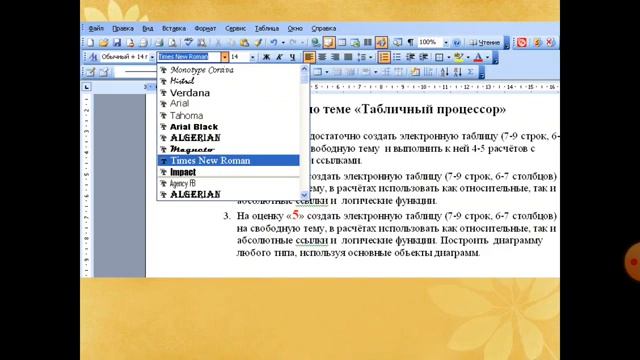Expand the highlight color dropdown arrow
This screenshot has height=360, width=640.
pos(468,57)
